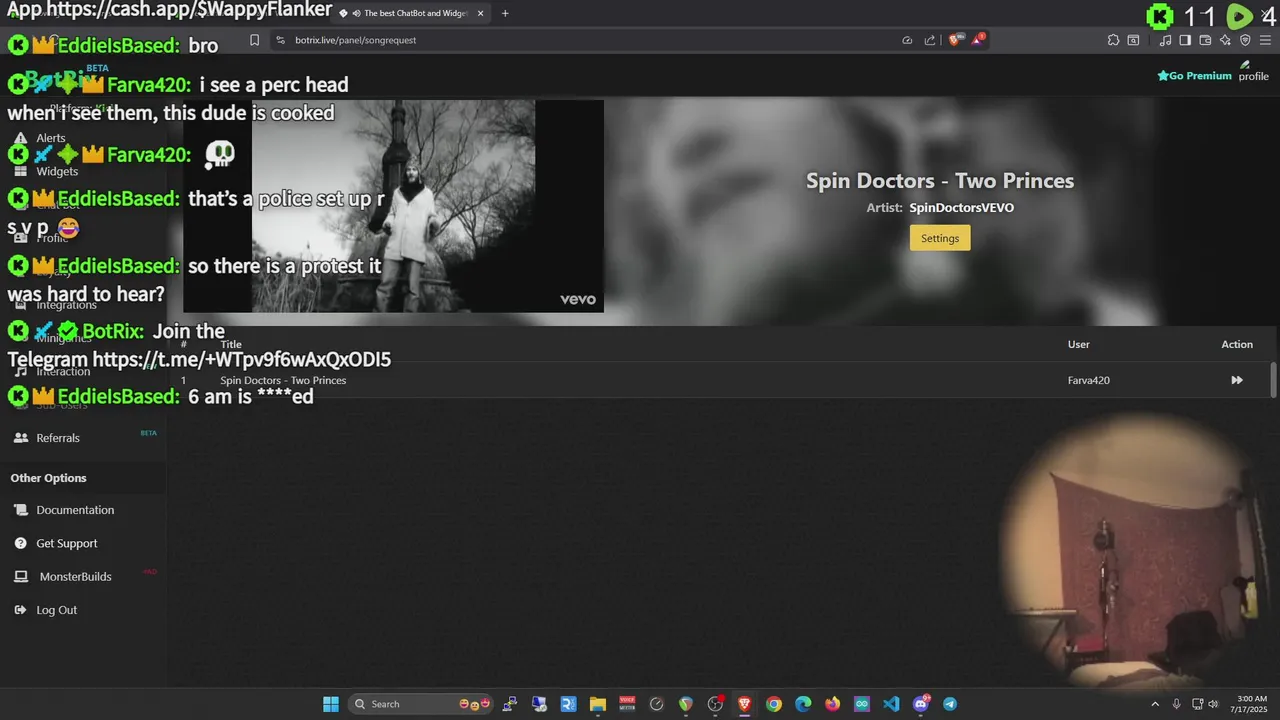Open the Leo AI sparkle icon
Viewport: 1280px width, 720px height.
click(1225, 40)
